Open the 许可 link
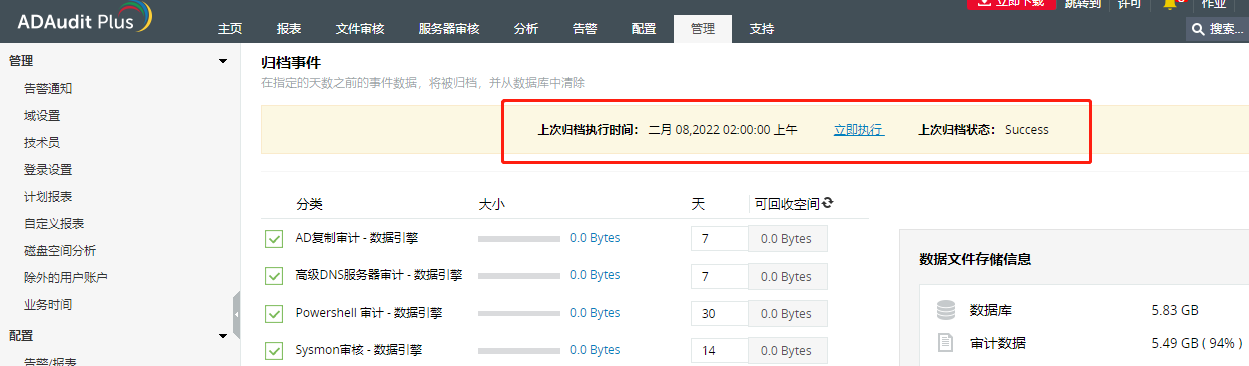This screenshot has width=1249, height=366. coord(1128,4)
